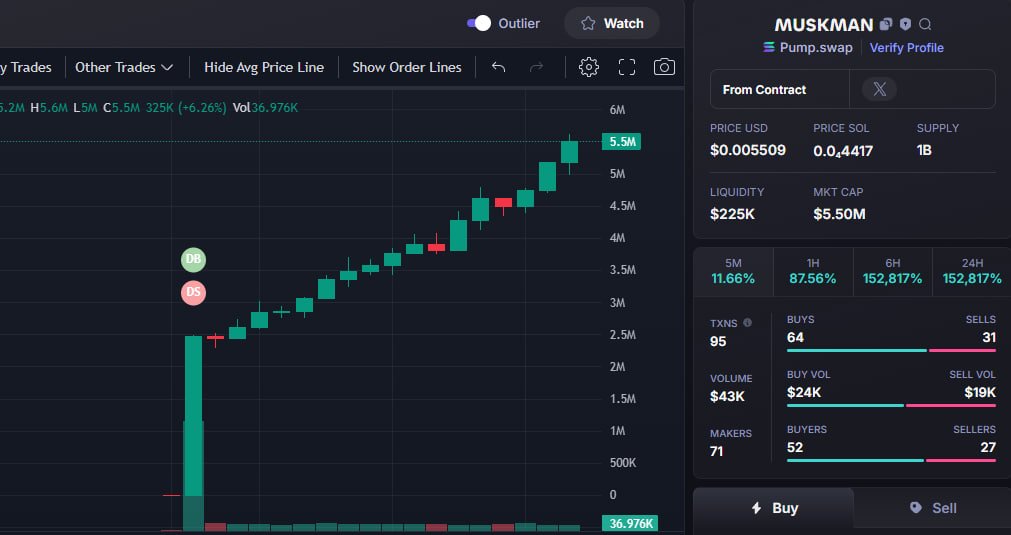The width and height of the screenshot is (1011, 535).
Task: Open chart settings gear icon
Action: 589,67
